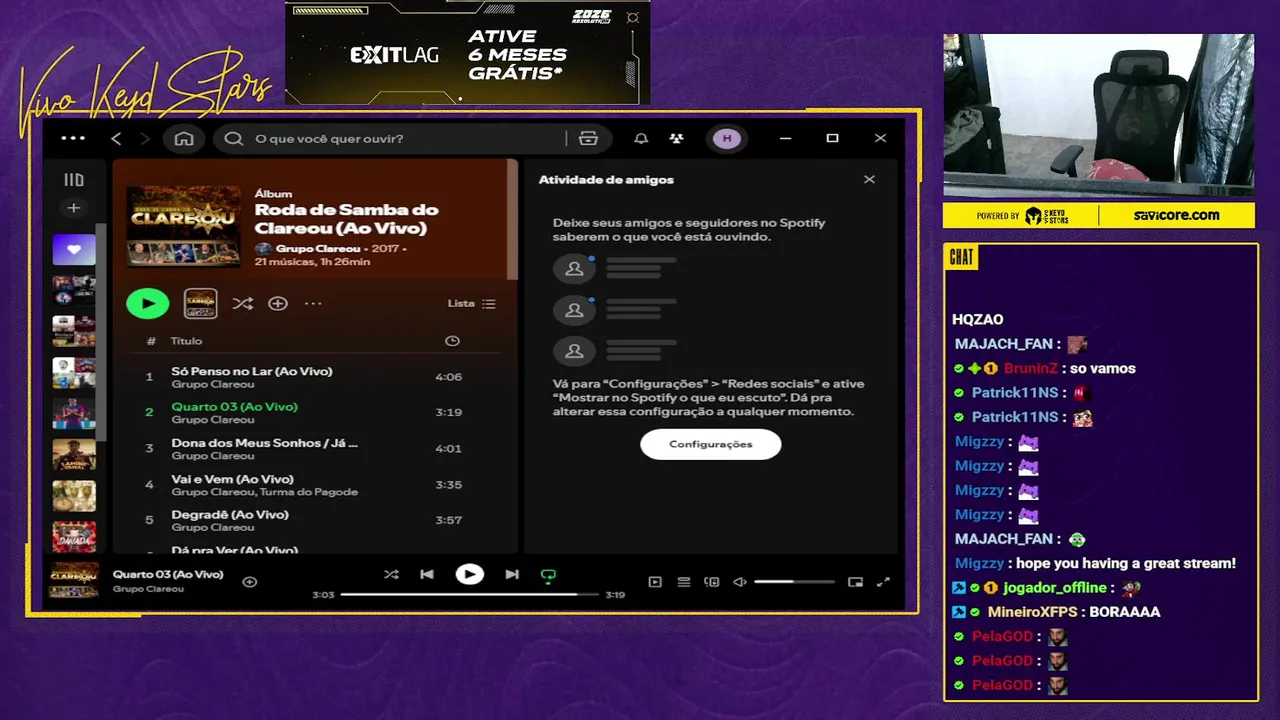Open now-playing title 'Quarto 03 (Ao Vivo)'

168,574
